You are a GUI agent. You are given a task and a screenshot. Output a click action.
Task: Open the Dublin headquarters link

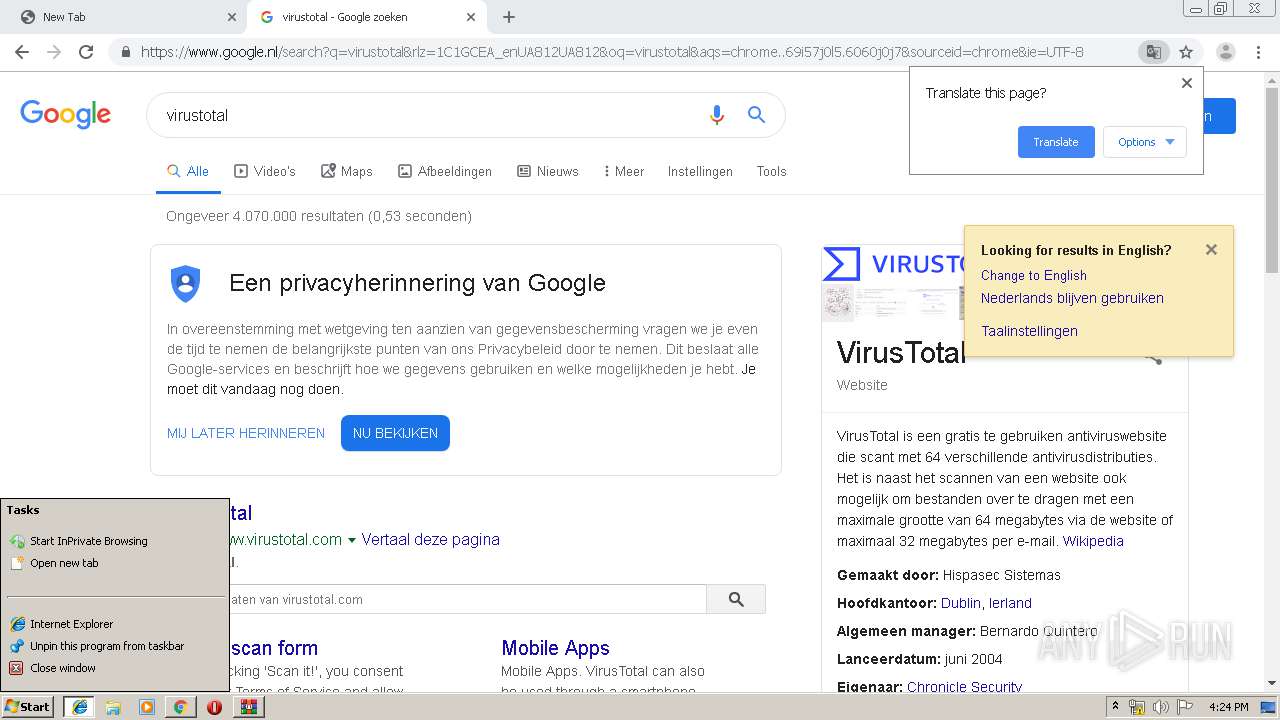point(961,603)
